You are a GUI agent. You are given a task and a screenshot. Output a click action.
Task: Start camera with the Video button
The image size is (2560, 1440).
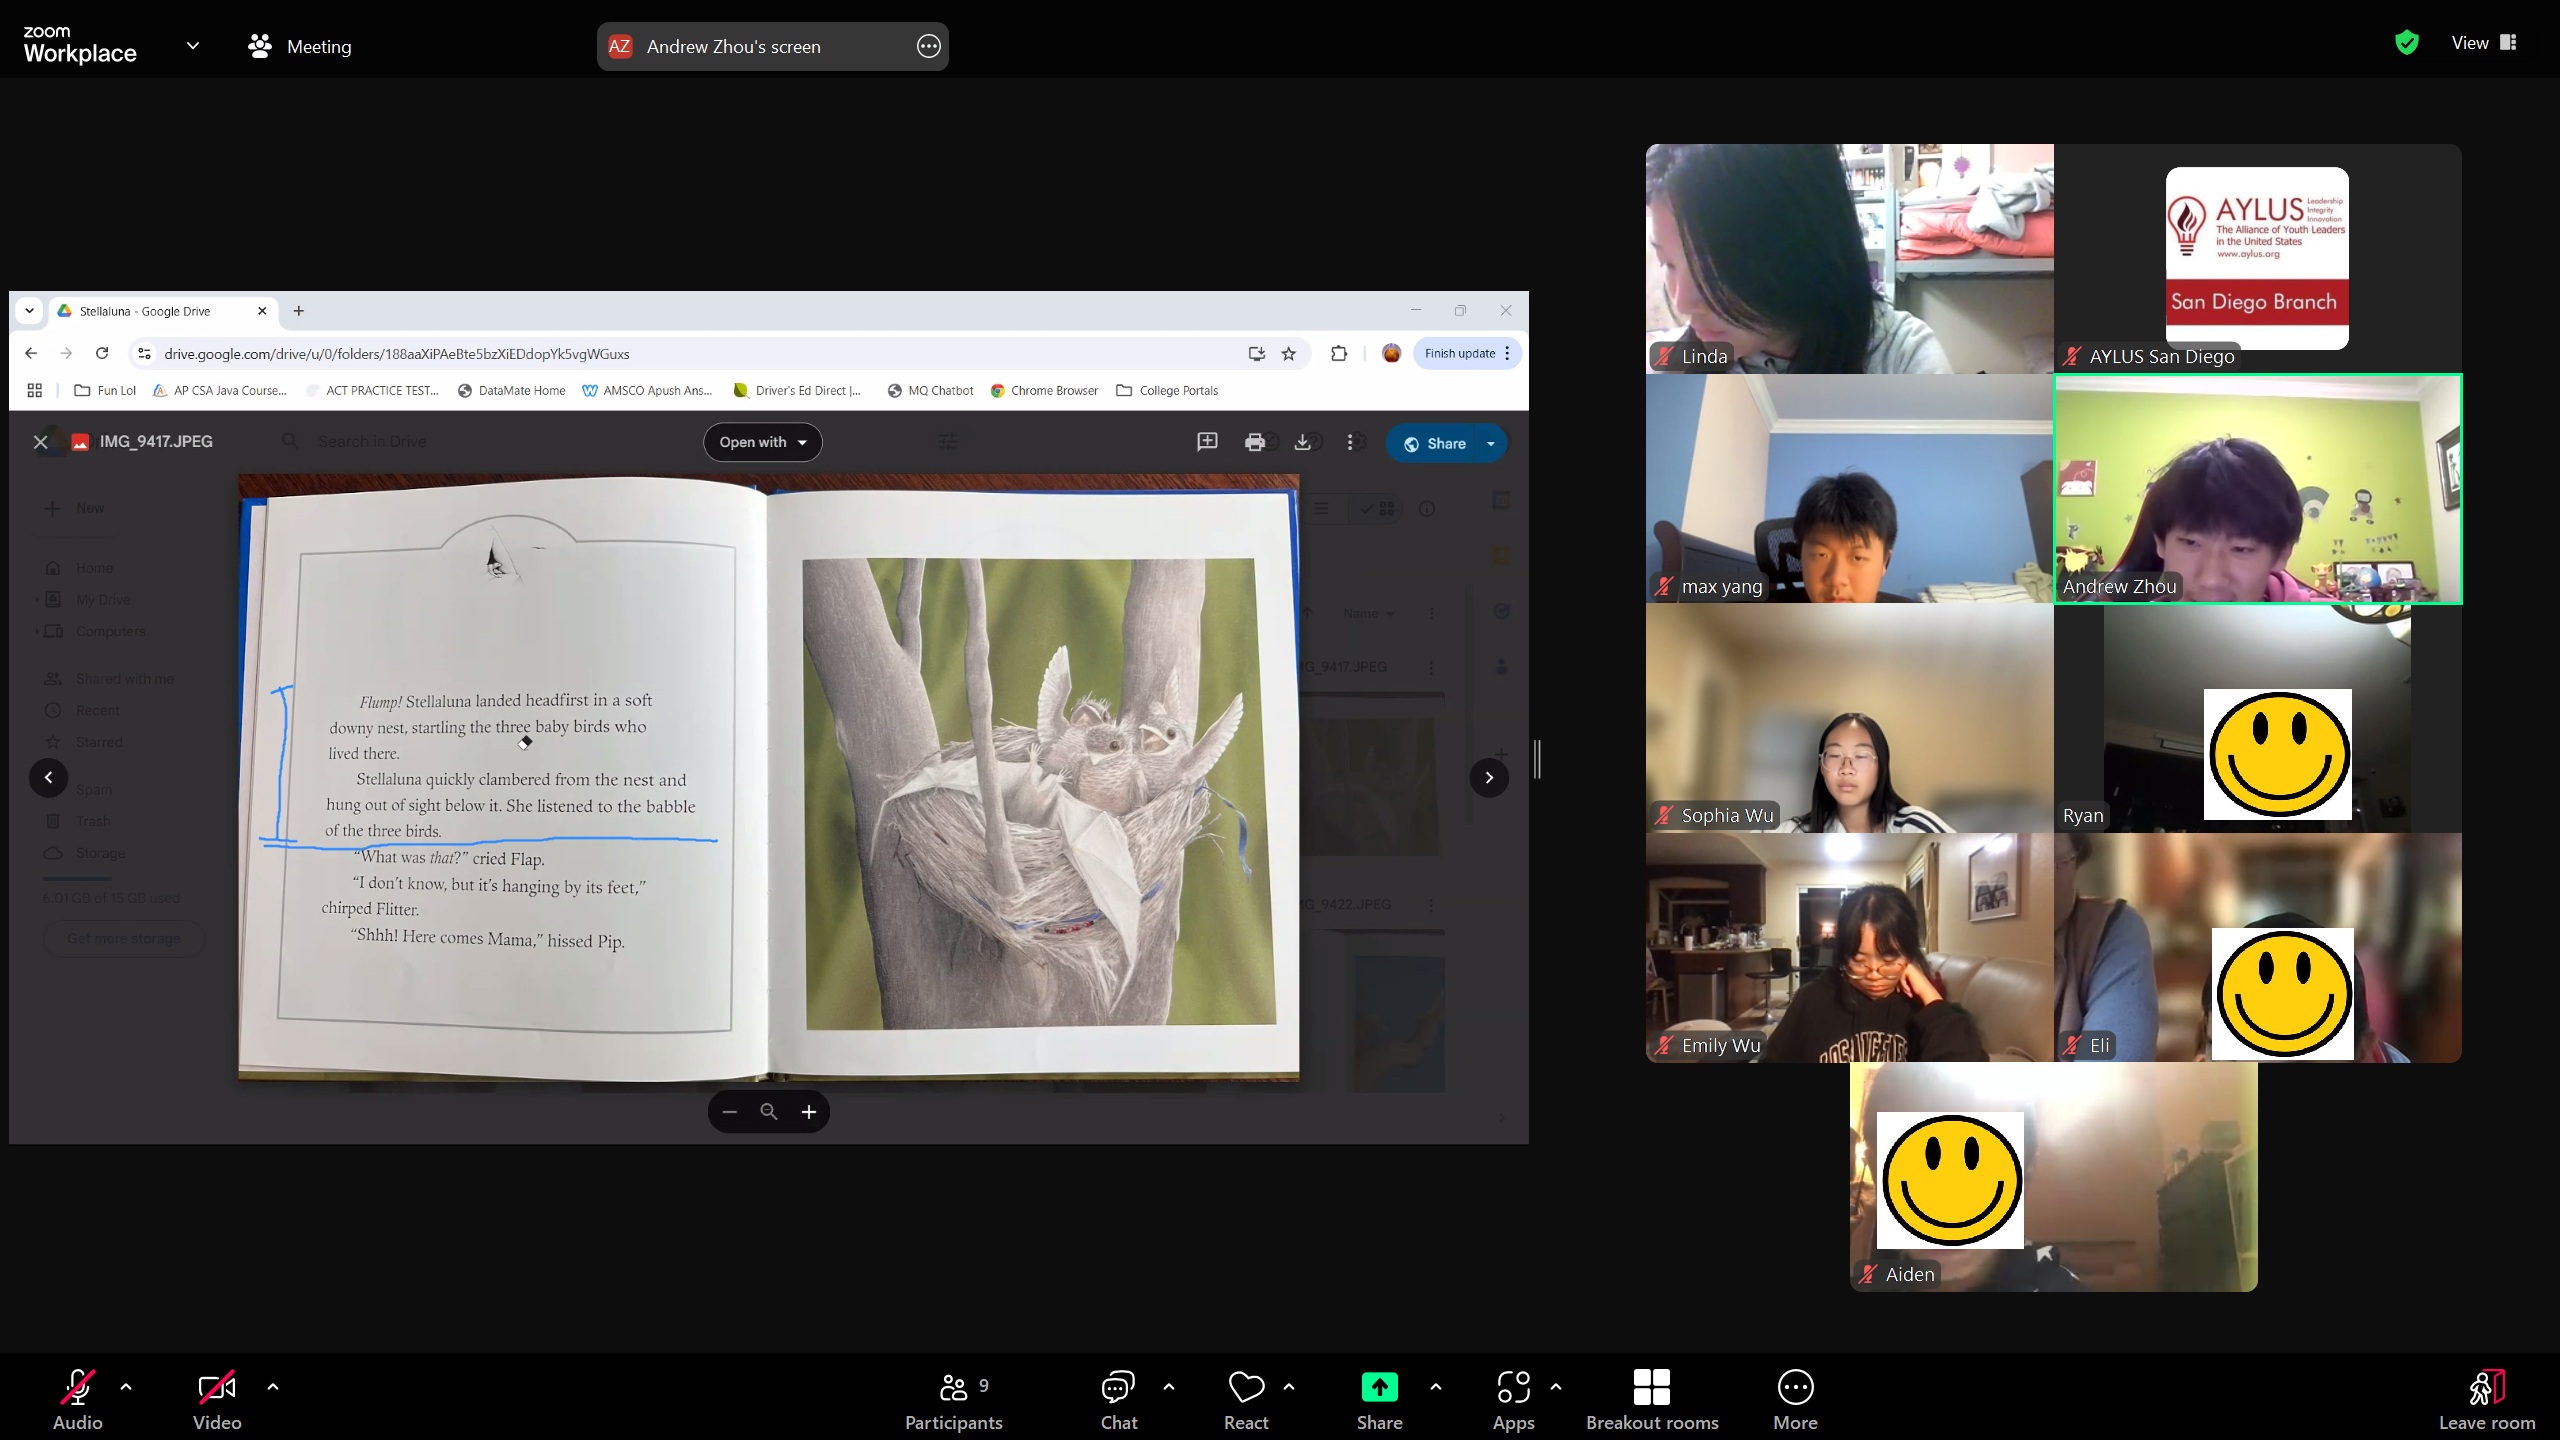tap(217, 1399)
